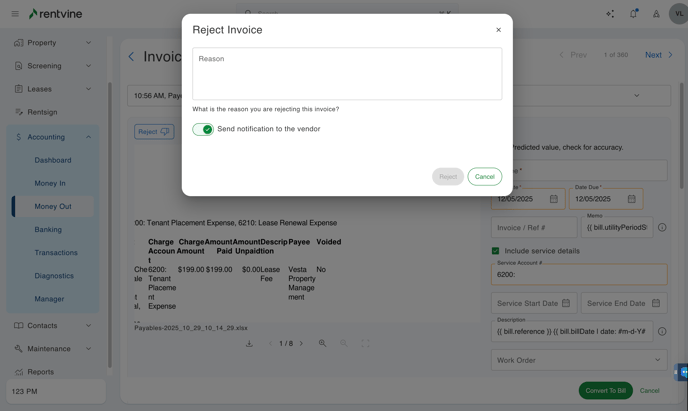Screen dimensions: 688x411
Task: Zoom in on the document preview
Action: [322, 343]
